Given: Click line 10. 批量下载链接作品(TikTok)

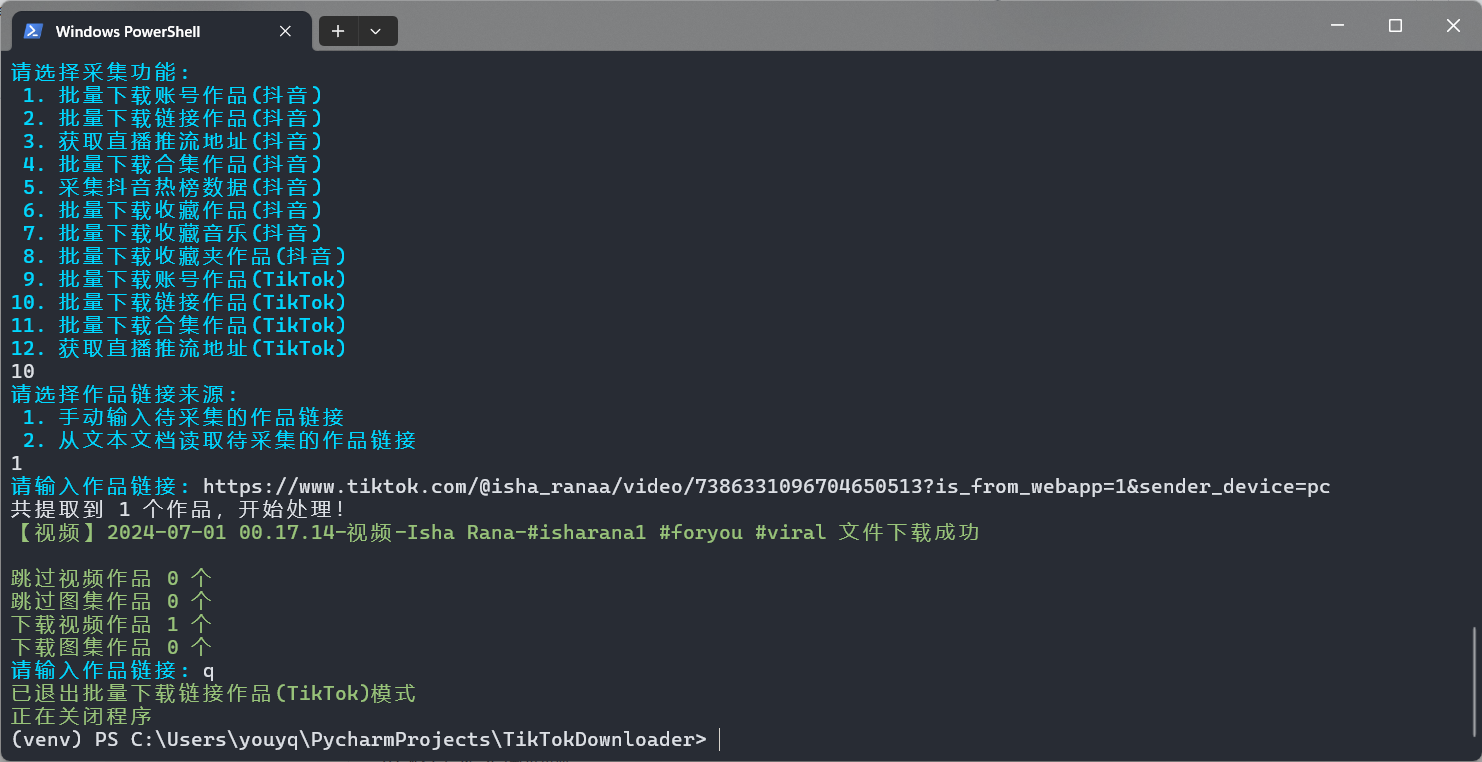Looking at the screenshot, I should click(x=179, y=302).
